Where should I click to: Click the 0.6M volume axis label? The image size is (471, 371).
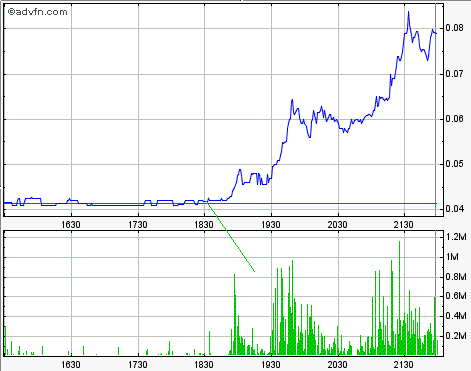click(456, 296)
